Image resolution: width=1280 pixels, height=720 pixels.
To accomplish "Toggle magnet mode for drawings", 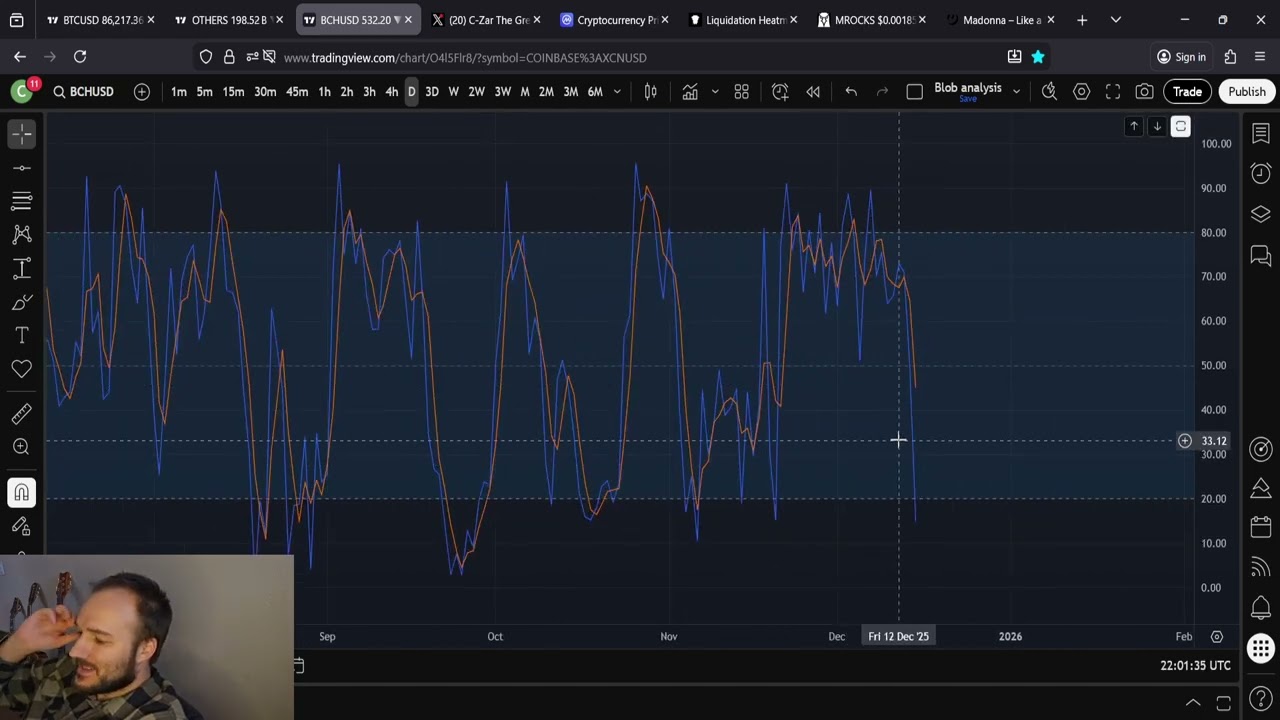I will (22, 492).
